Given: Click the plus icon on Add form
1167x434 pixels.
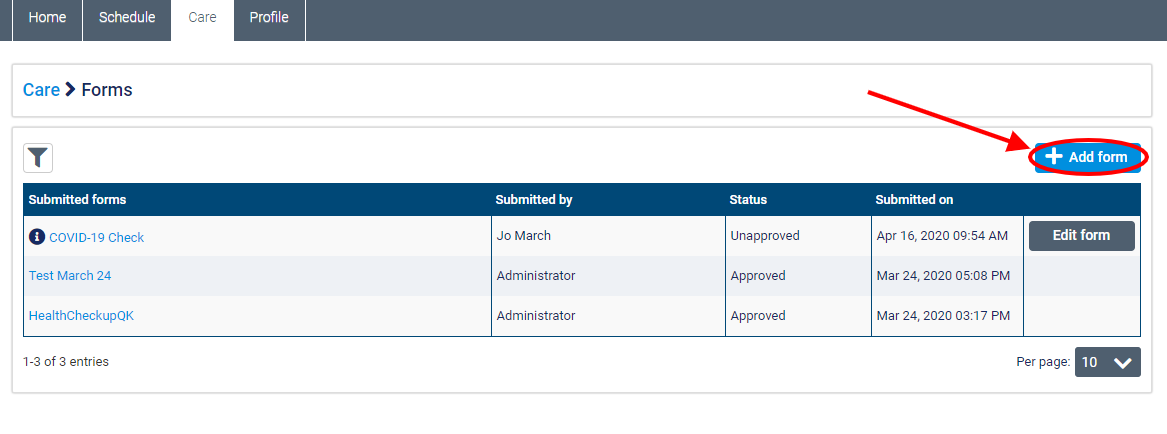Looking at the screenshot, I should pos(1053,157).
